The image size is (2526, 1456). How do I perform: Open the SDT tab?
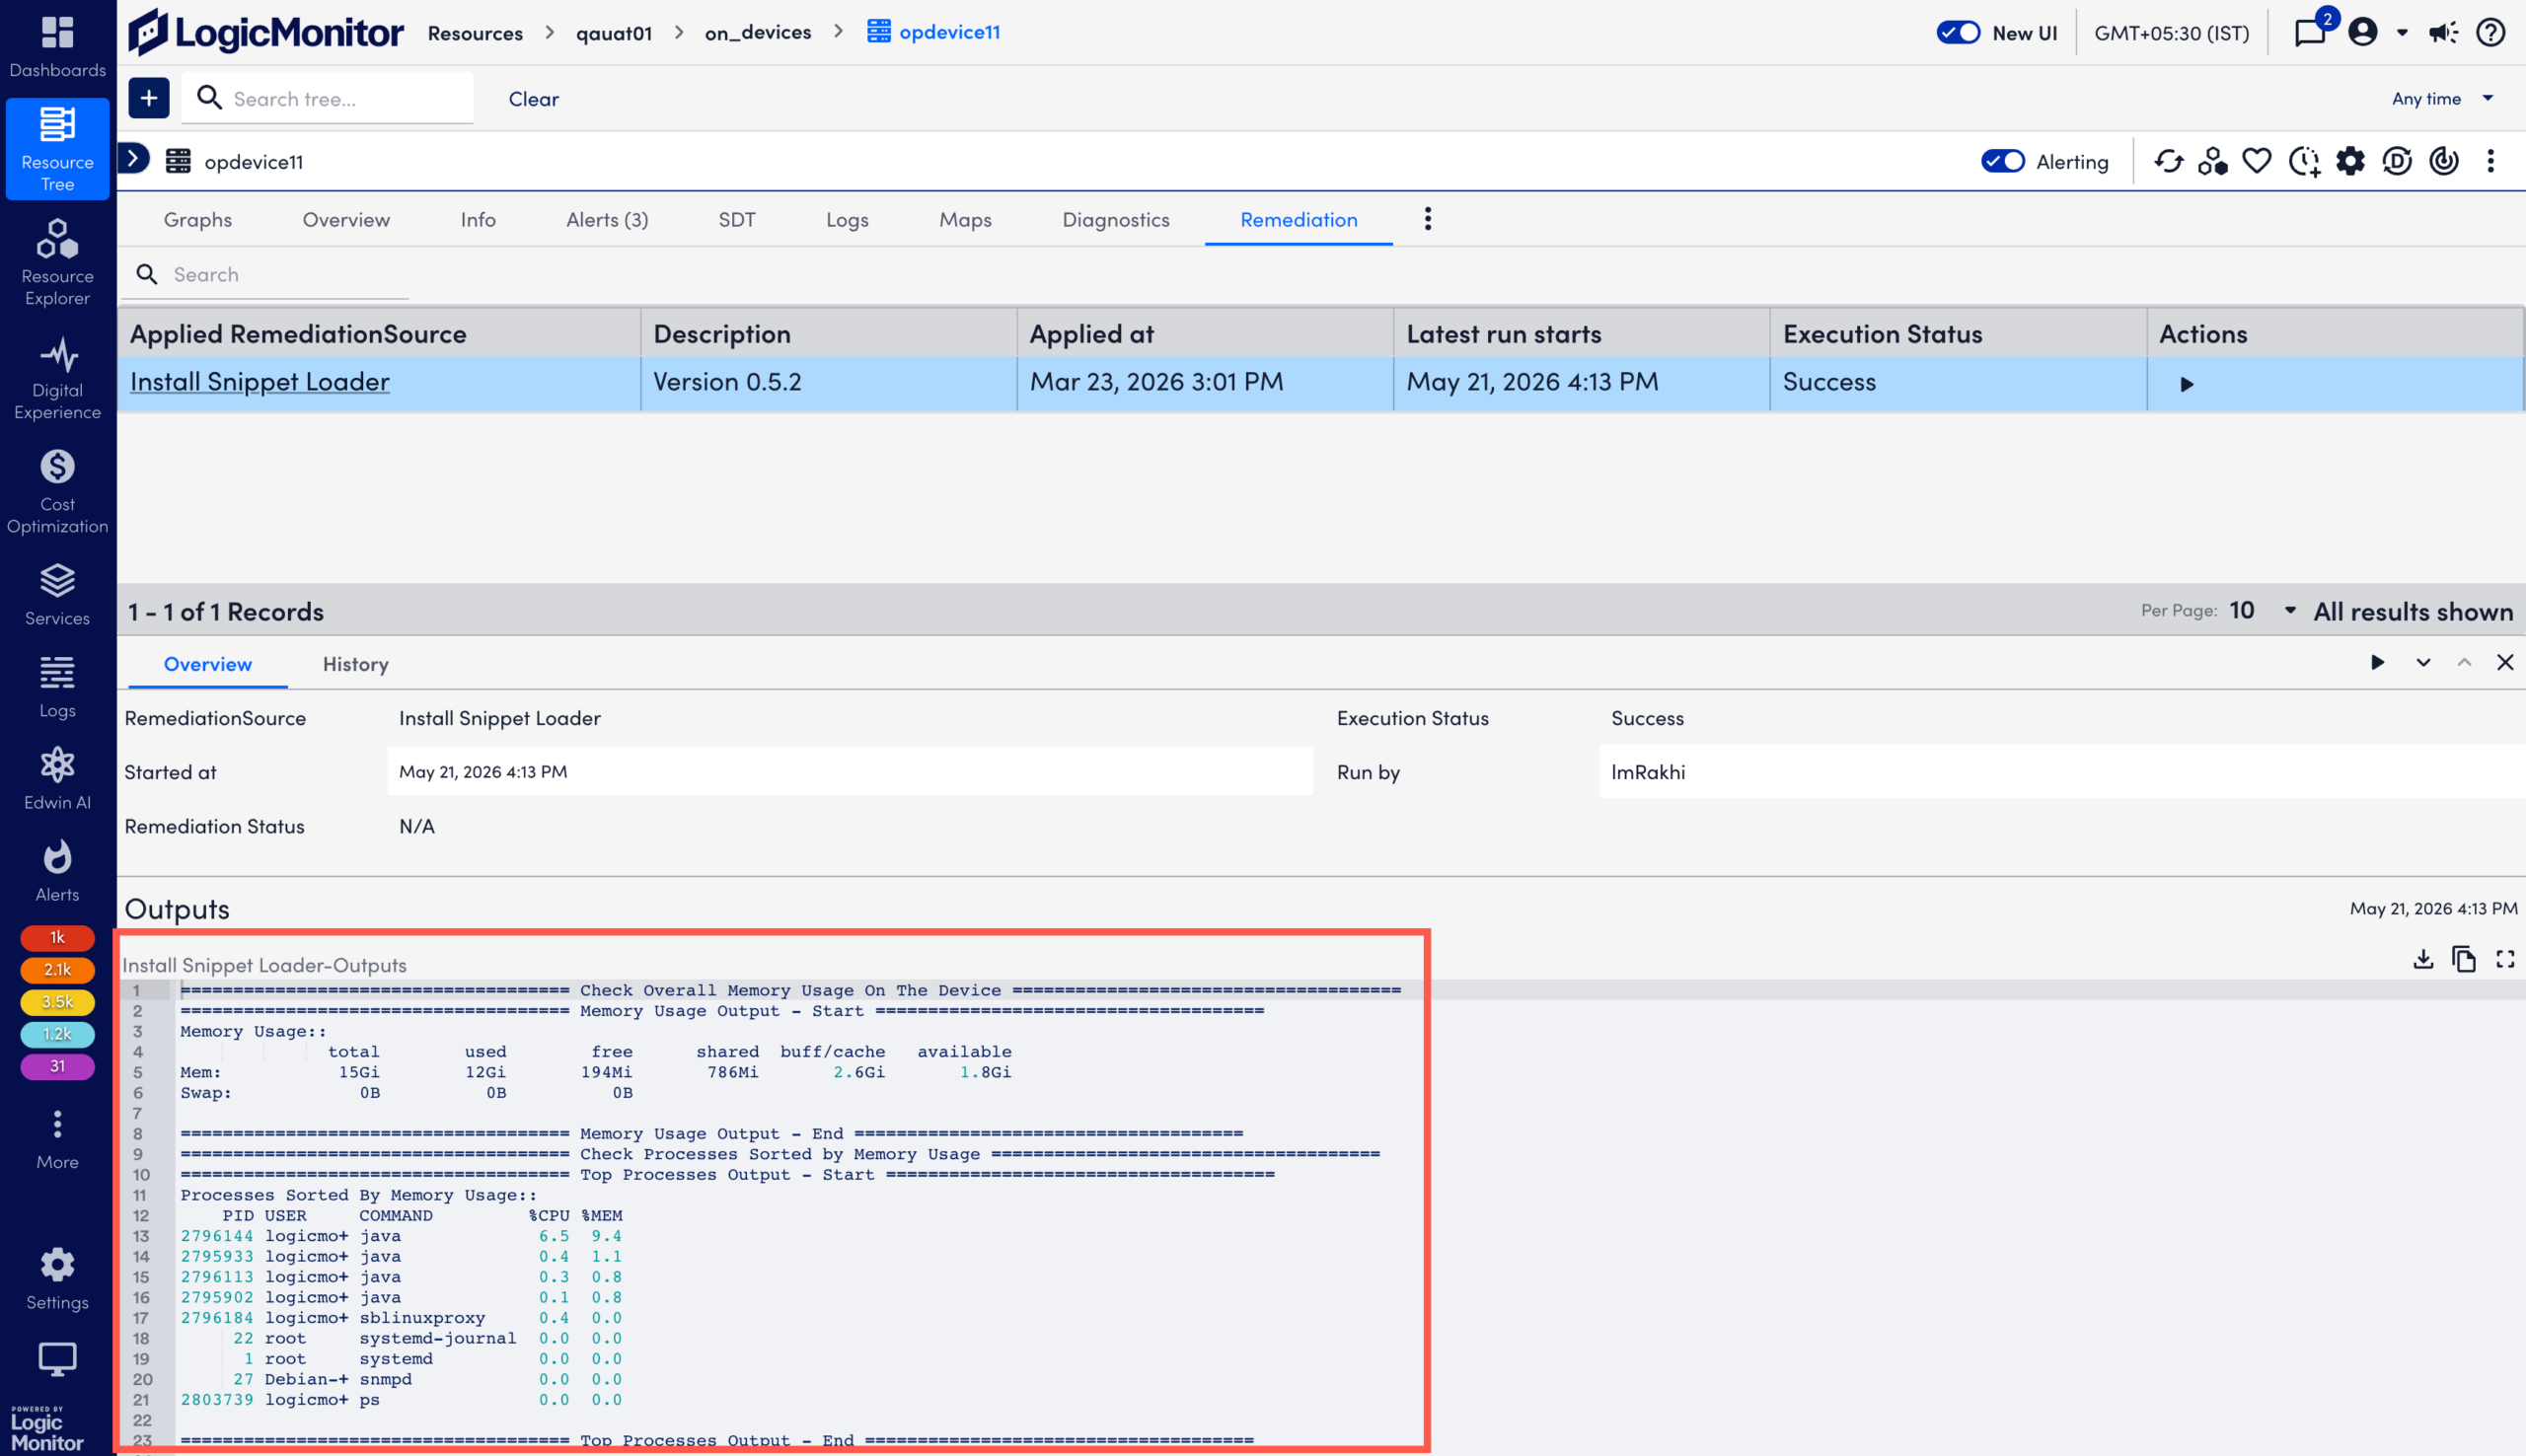coord(737,219)
